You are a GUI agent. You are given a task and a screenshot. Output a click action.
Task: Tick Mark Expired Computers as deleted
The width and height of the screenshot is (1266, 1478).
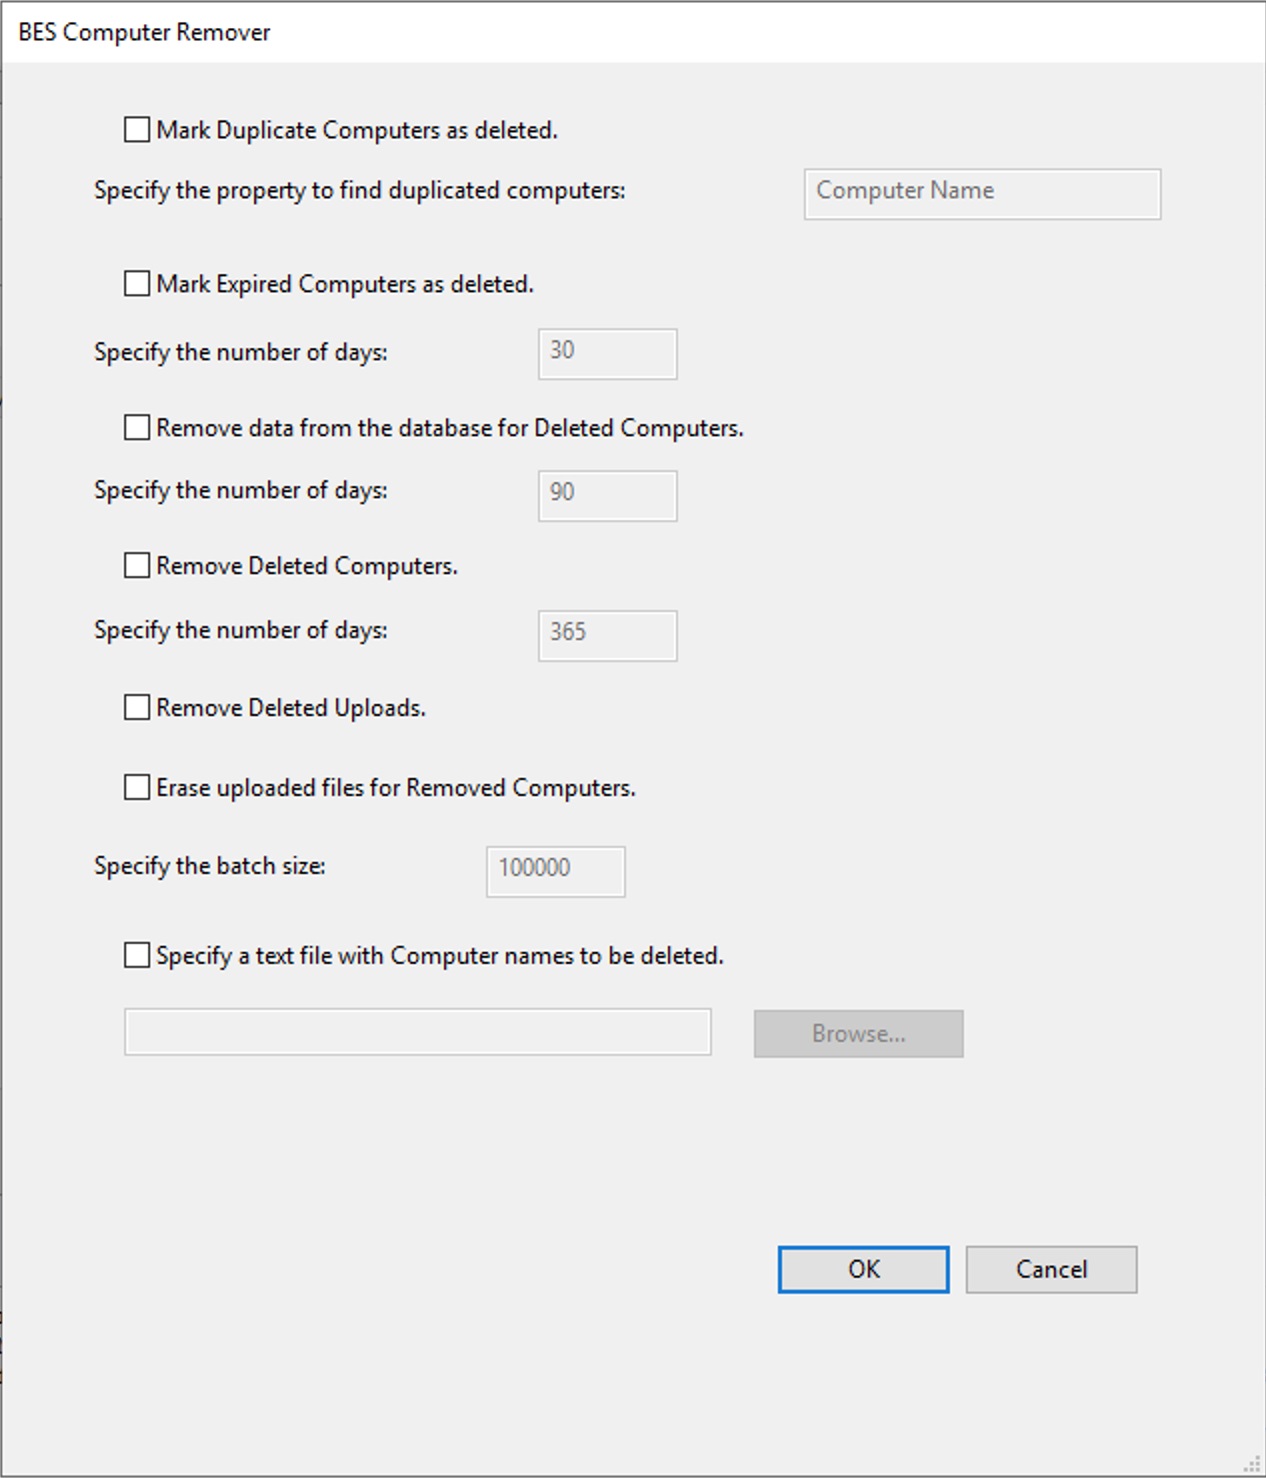[x=137, y=284]
